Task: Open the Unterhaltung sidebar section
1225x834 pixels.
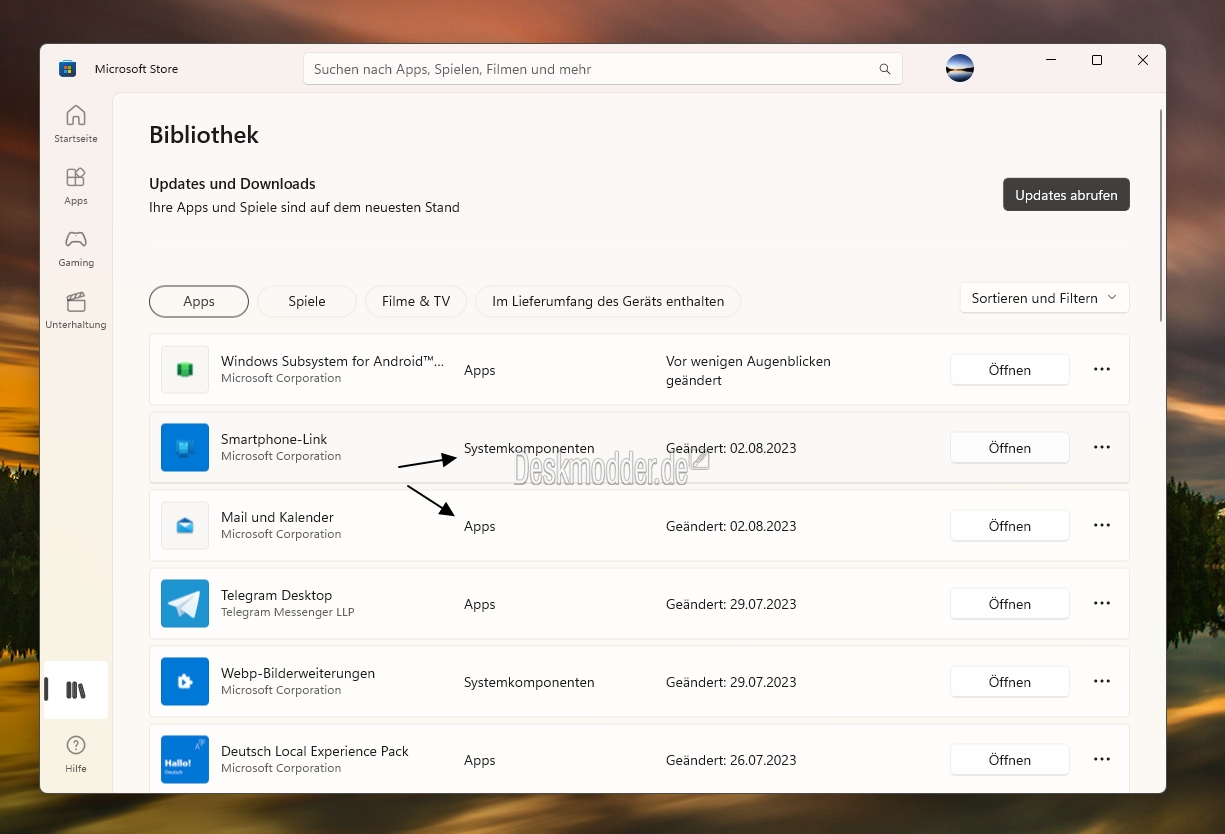Action: point(76,310)
